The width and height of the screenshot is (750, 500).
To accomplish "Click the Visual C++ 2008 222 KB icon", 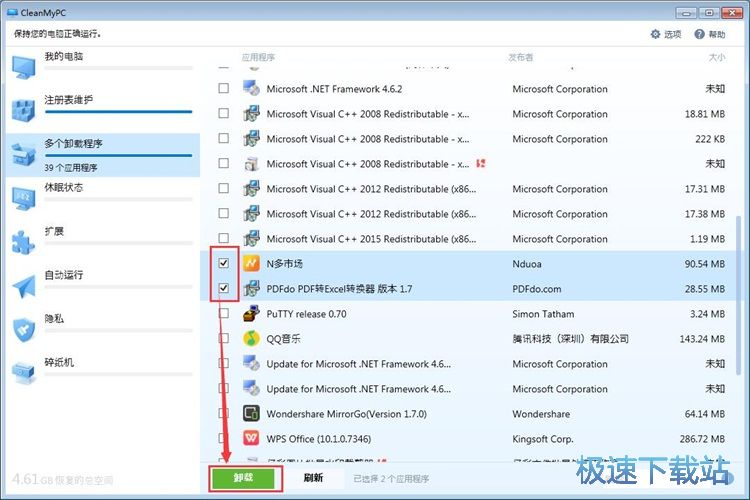I will [x=252, y=138].
